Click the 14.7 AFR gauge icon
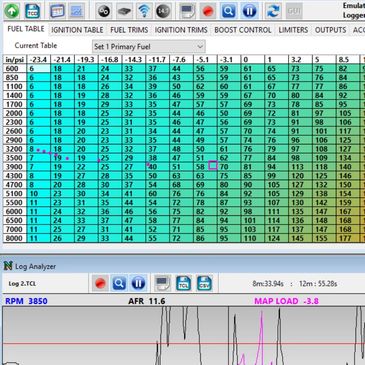 point(163,11)
